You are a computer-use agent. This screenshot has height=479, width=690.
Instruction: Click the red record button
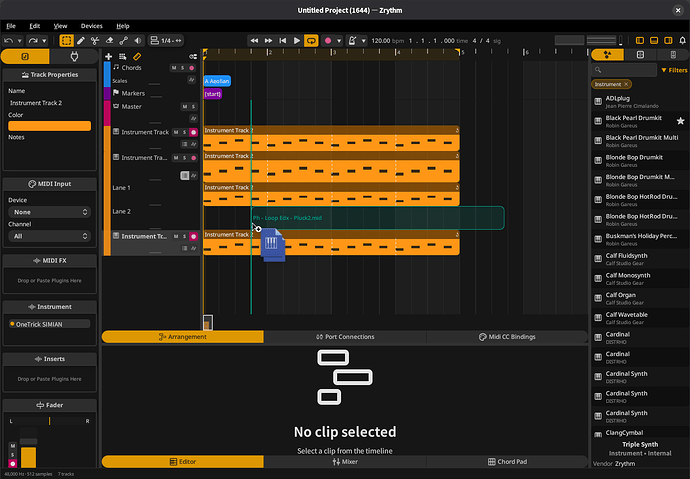coord(328,40)
